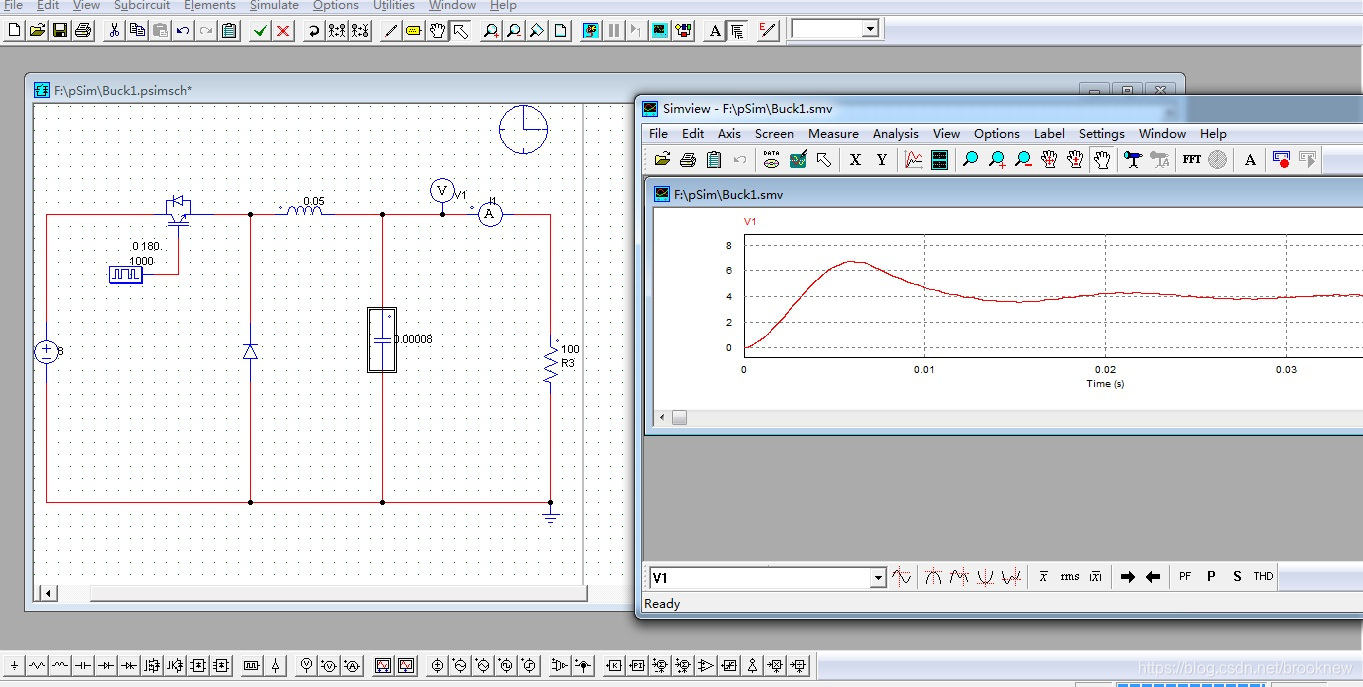
Task: Click the rms measurement button in Simview
Action: 1070,577
